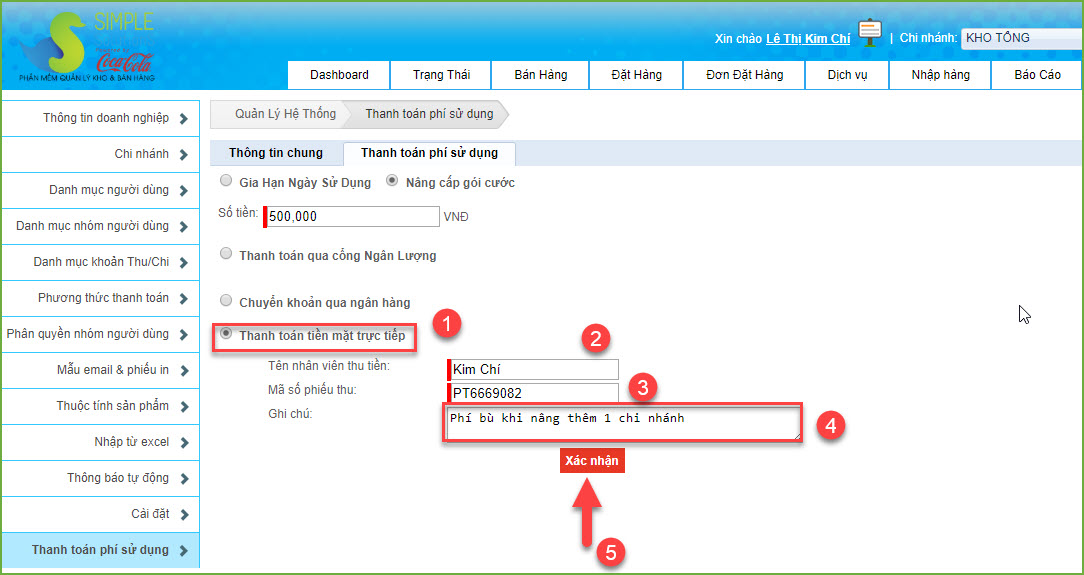Click chevron beside Thông báo tự động
The width and height of the screenshot is (1084, 575).
[x=183, y=479]
